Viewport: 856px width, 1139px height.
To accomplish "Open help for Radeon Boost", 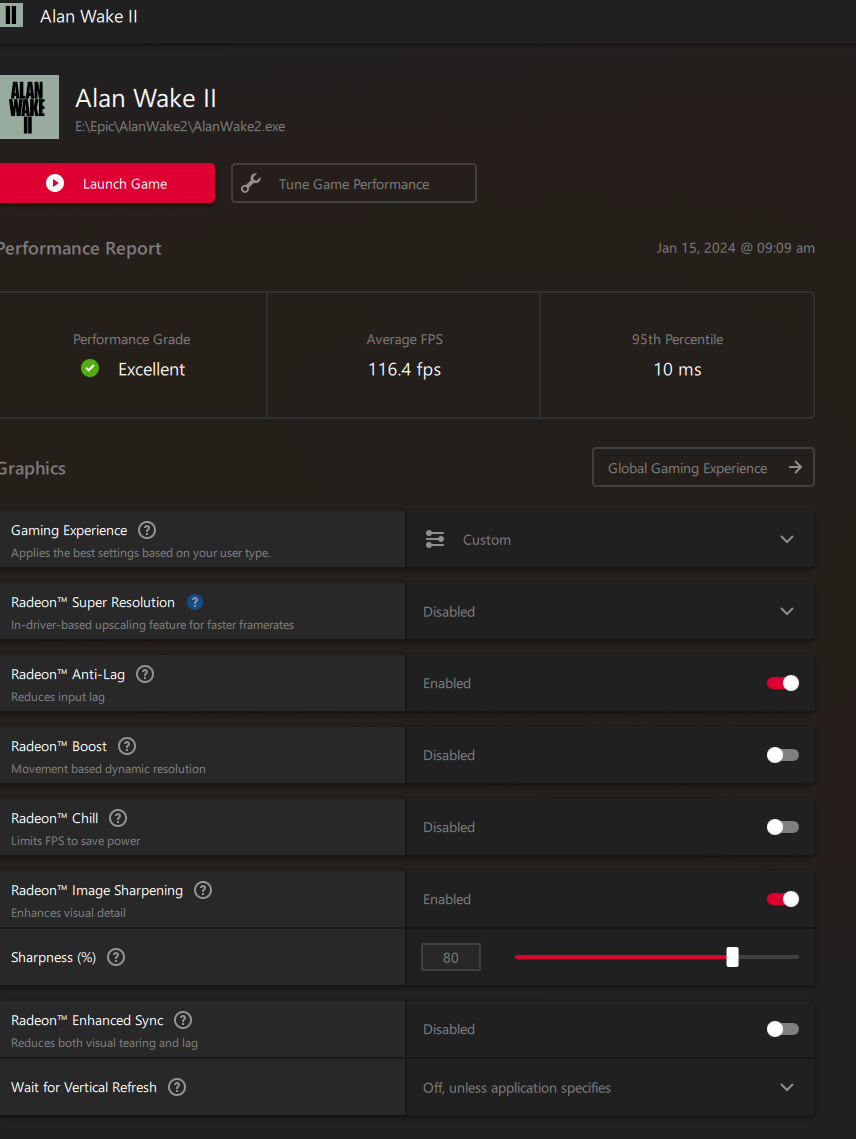I will click(x=127, y=746).
